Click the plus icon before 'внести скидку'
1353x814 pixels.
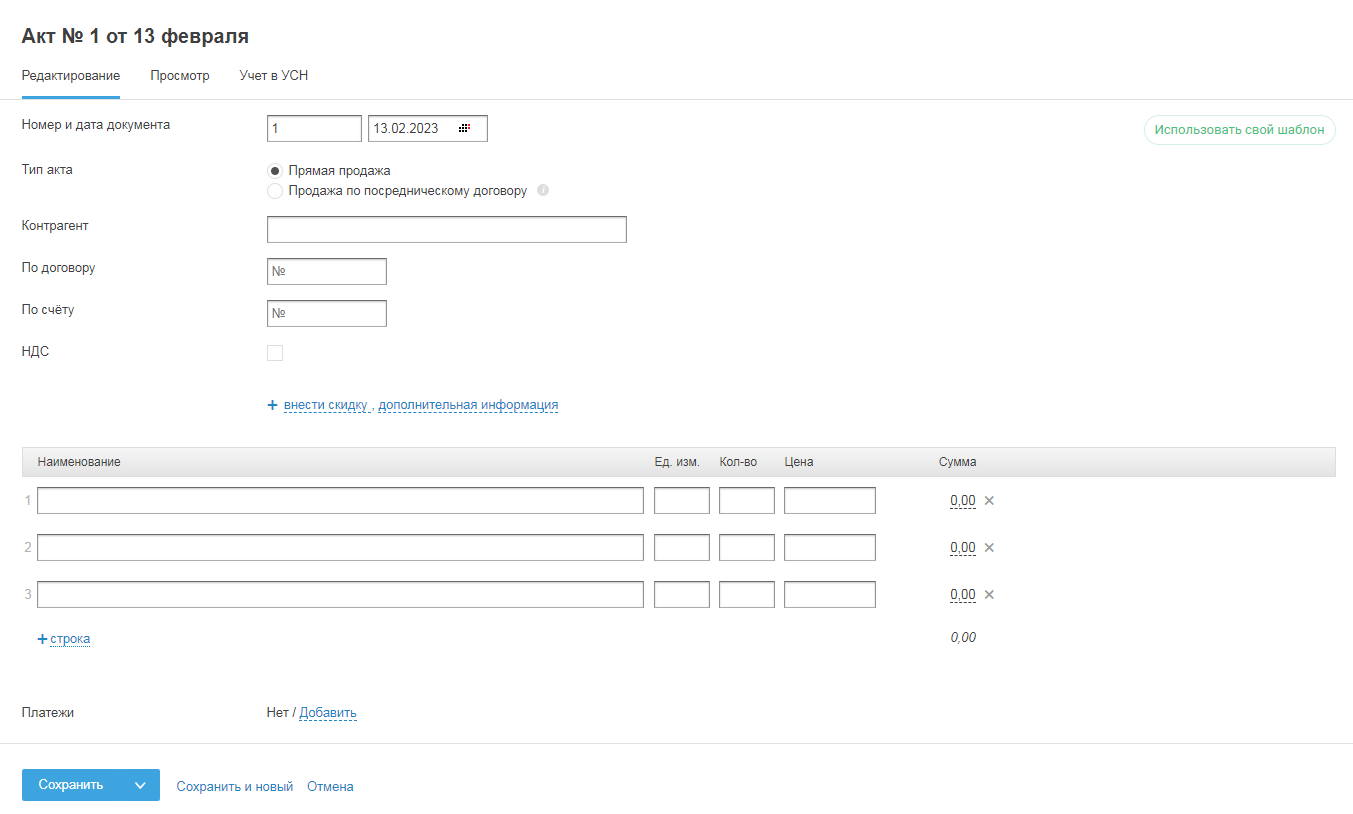(x=272, y=405)
